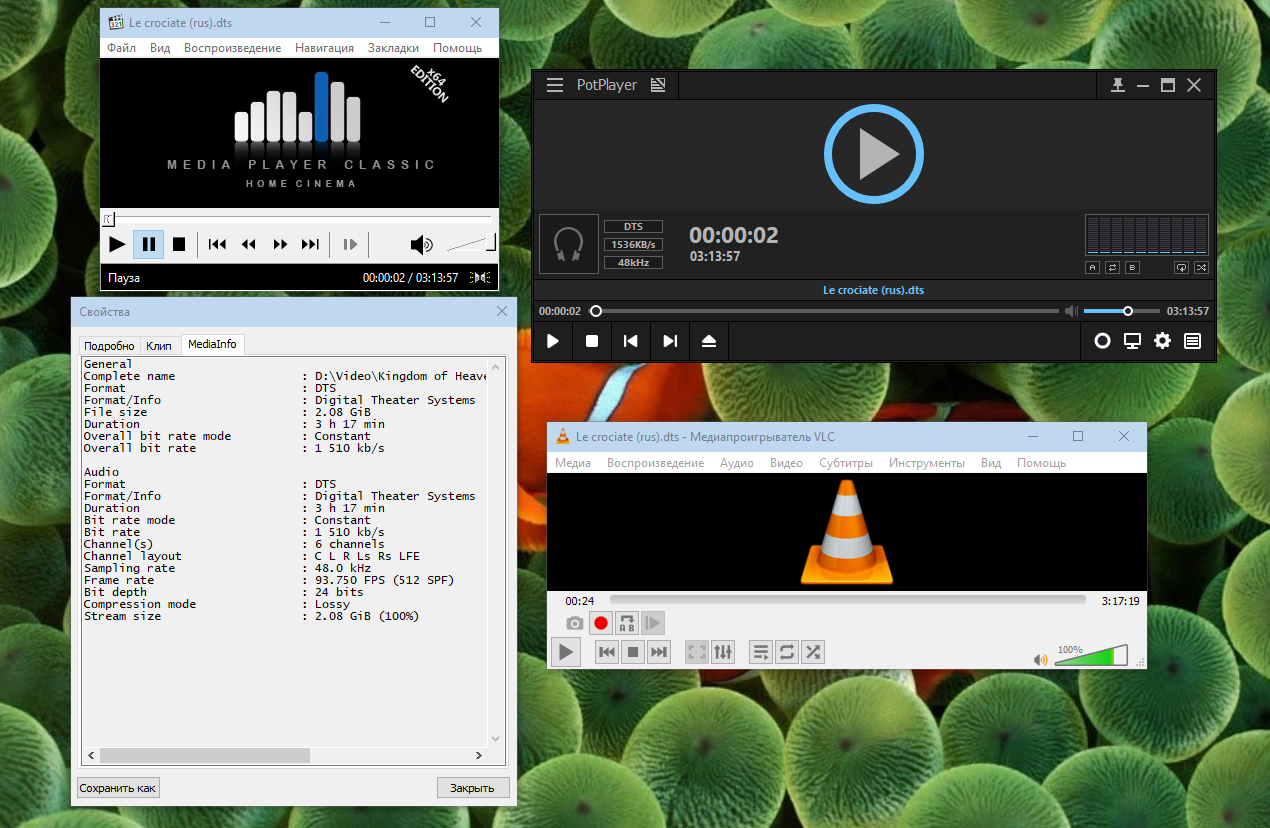This screenshot has height=828, width=1270.
Task: Step one frame forward in Media Player Classic
Action: [x=350, y=244]
